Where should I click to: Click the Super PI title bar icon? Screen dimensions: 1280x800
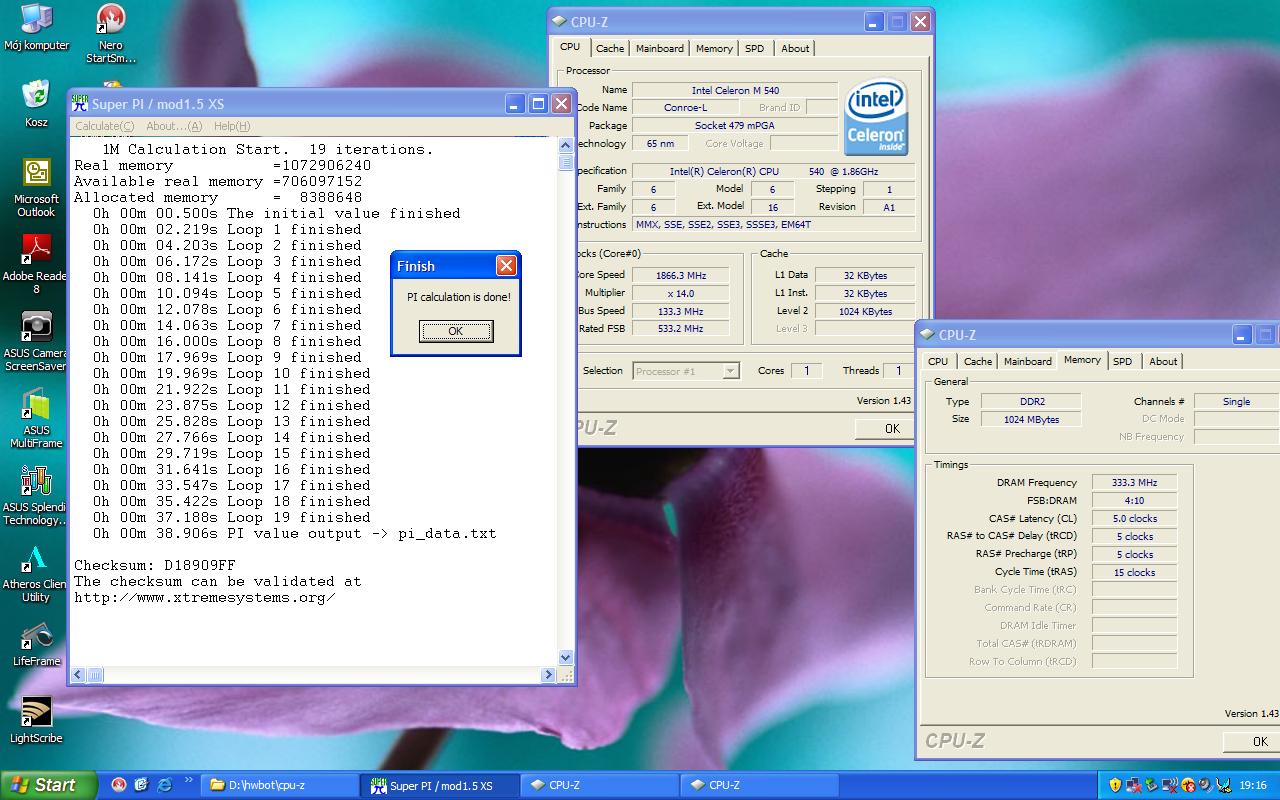pos(79,103)
